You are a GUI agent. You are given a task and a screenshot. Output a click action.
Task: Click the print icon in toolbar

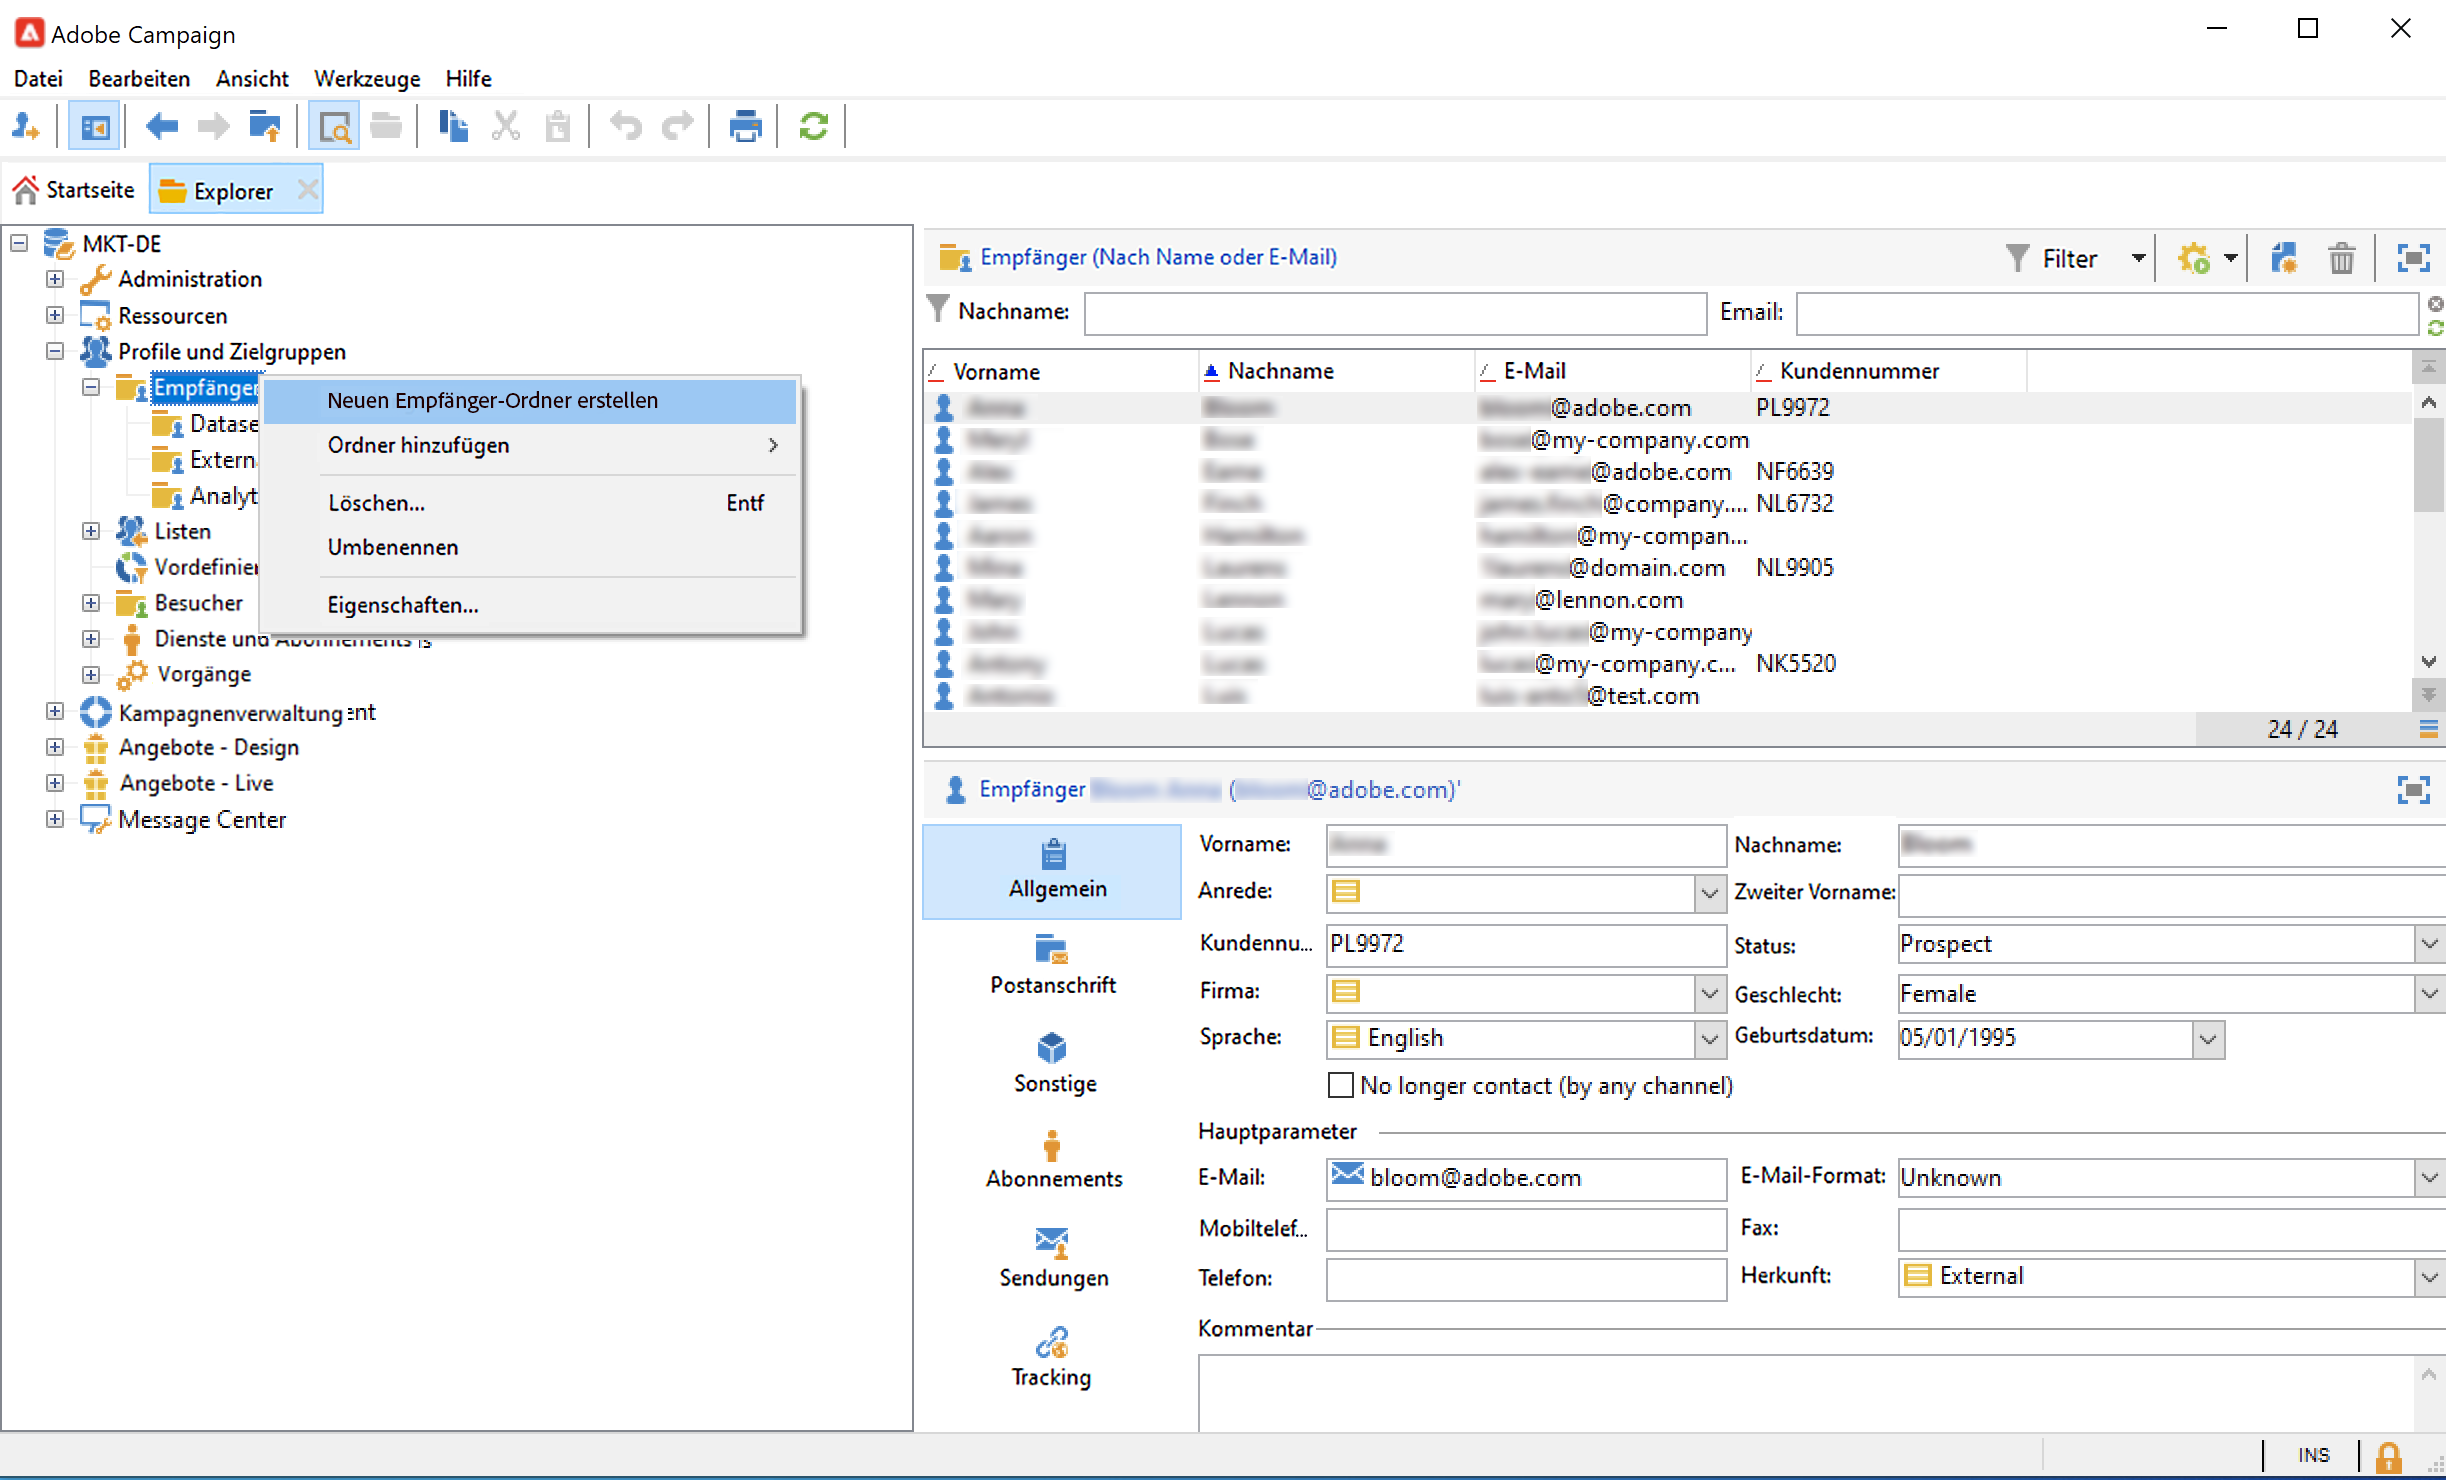click(x=745, y=126)
